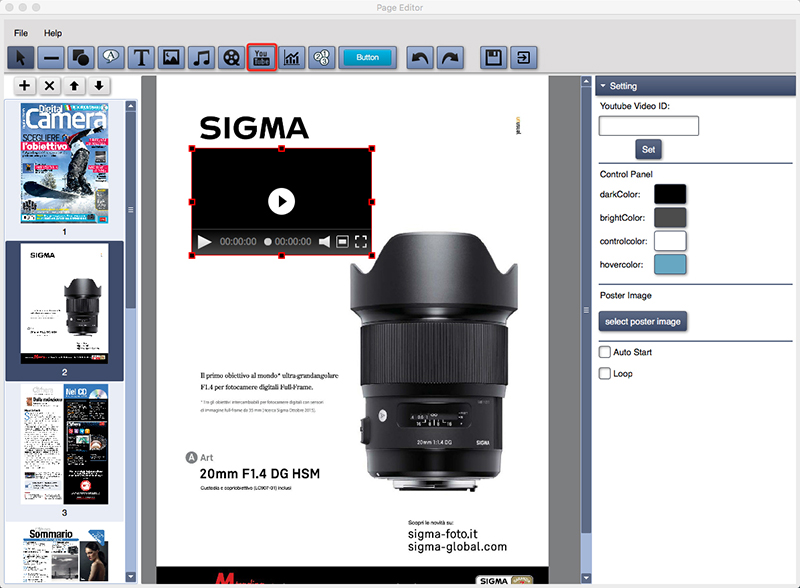Select the arrow selection tool
800x588 pixels.
pyautogui.click(x=22, y=57)
